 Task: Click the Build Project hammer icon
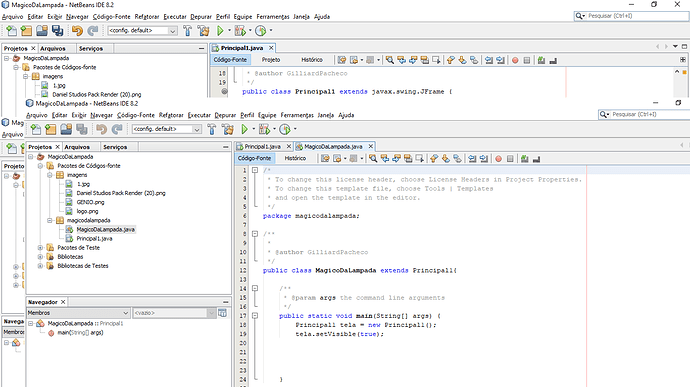point(212,129)
